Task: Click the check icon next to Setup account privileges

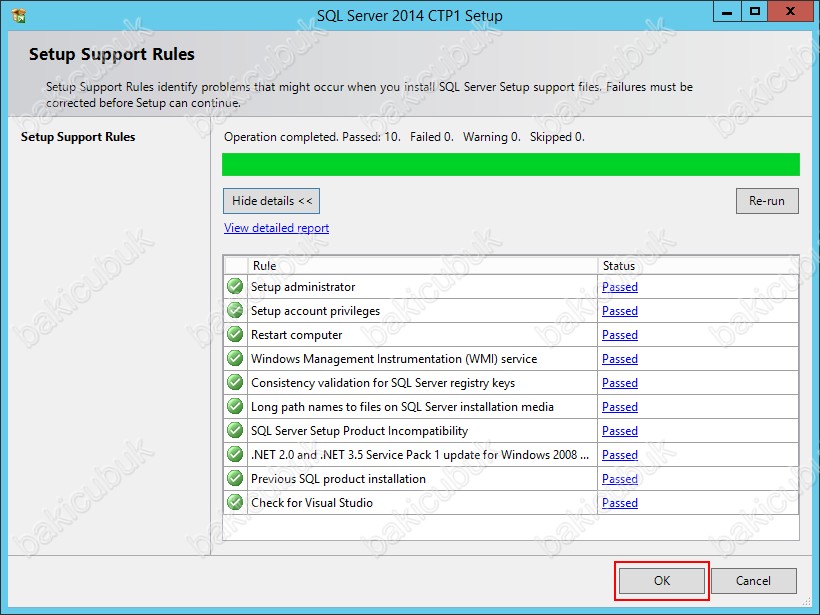Action: (x=234, y=311)
